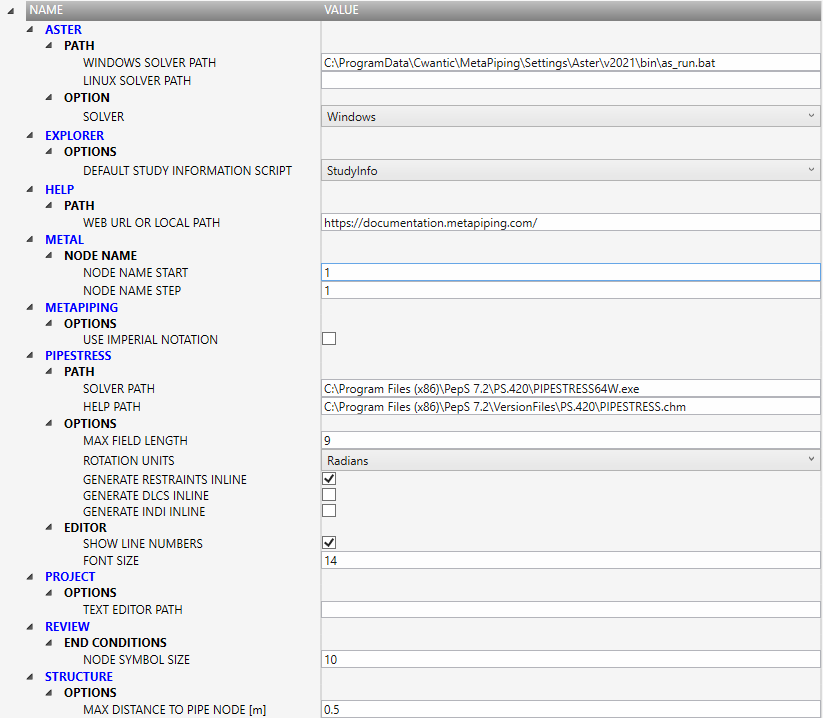Viewport: 823px width, 718px height.
Task: Click the empty LINUX SOLVER PATH field
Action: point(571,80)
